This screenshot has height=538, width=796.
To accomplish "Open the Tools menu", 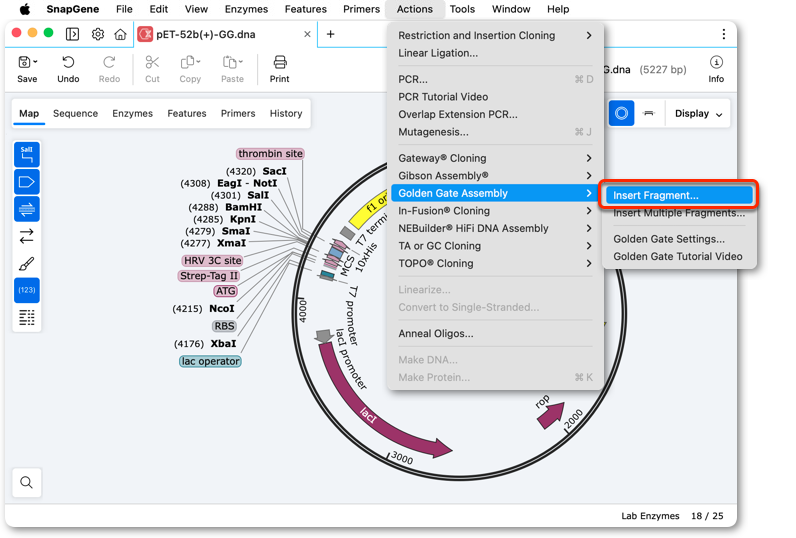I will click(x=462, y=9).
